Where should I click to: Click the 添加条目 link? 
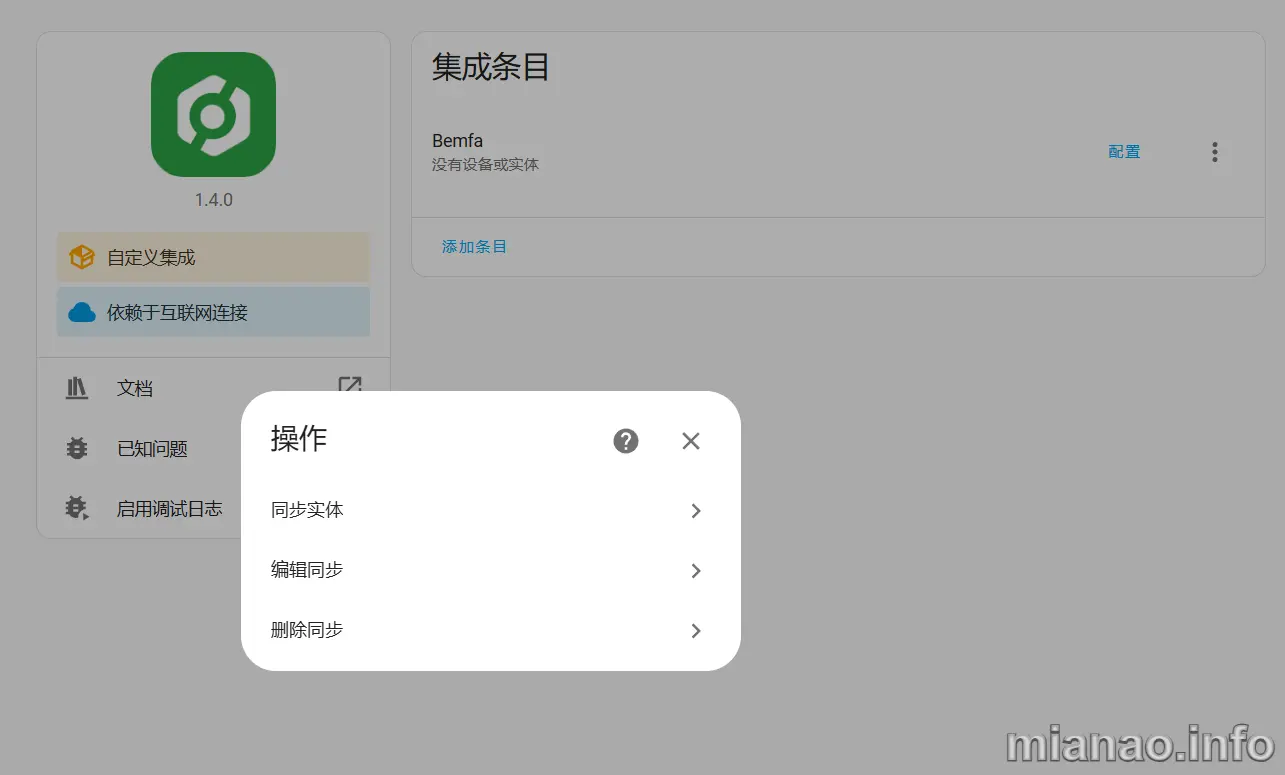475,247
